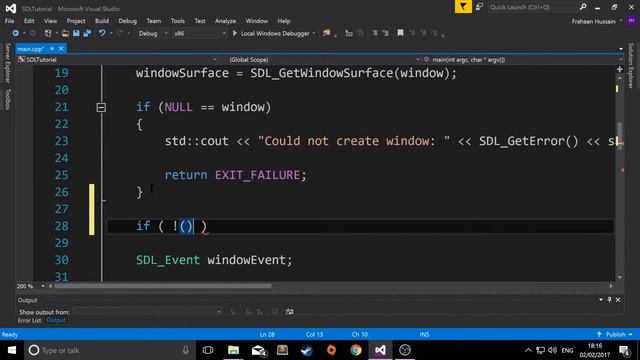Open the Server Explorer side tab
The height and width of the screenshot is (360, 640).
click(7, 63)
